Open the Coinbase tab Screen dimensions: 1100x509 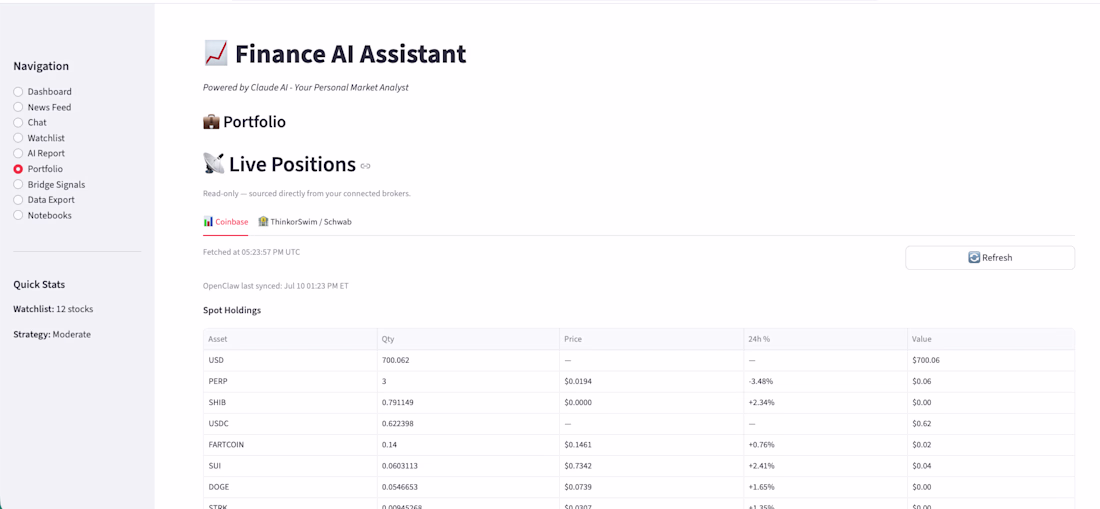click(x=225, y=222)
